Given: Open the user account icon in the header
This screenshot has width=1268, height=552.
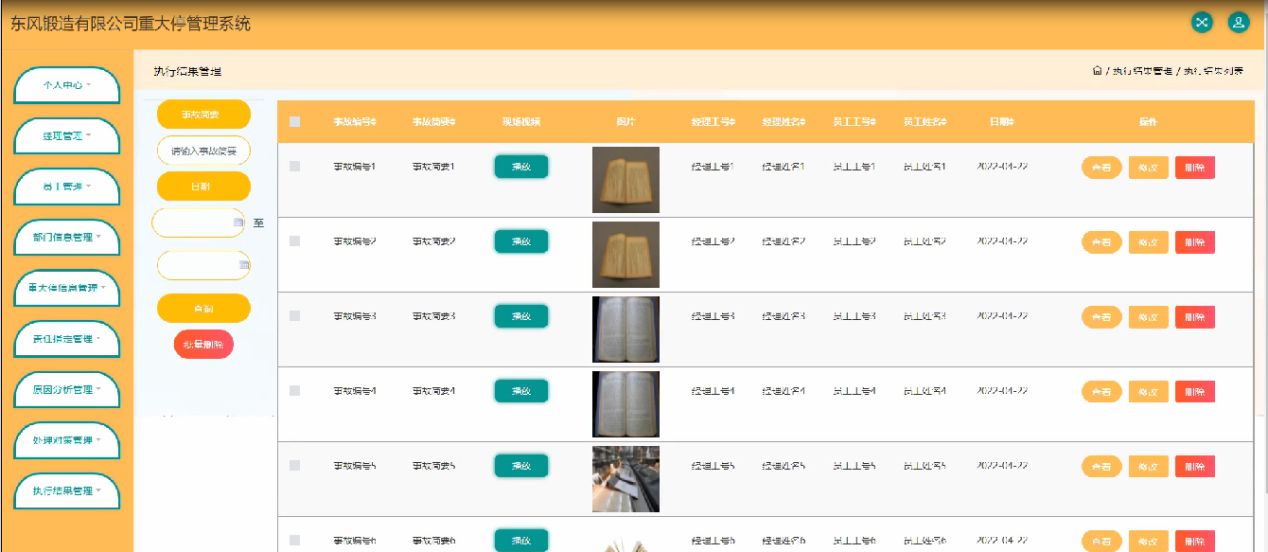Looking at the screenshot, I should point(1239,23).
